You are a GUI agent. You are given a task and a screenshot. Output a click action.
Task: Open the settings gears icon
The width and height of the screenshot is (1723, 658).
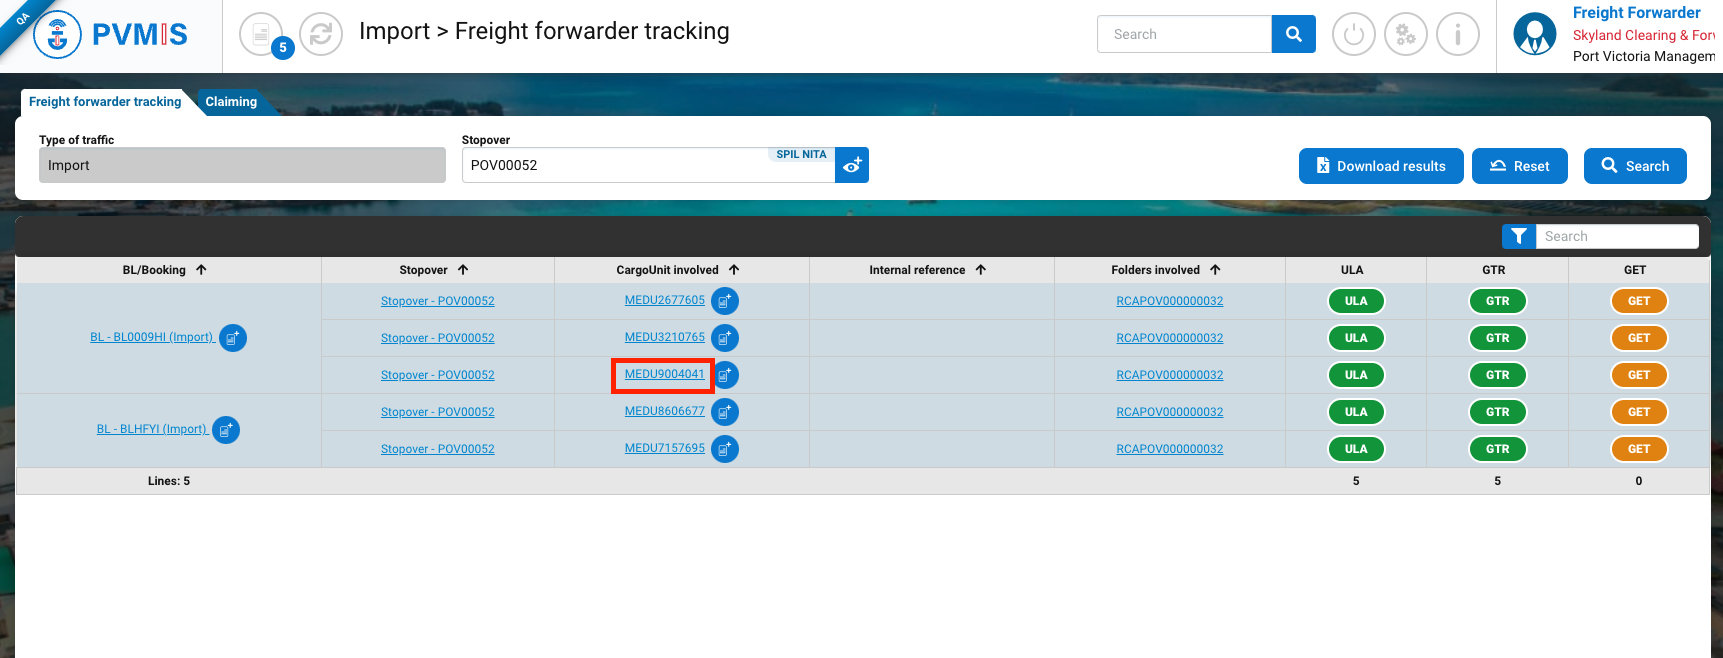pos(1405,35)
